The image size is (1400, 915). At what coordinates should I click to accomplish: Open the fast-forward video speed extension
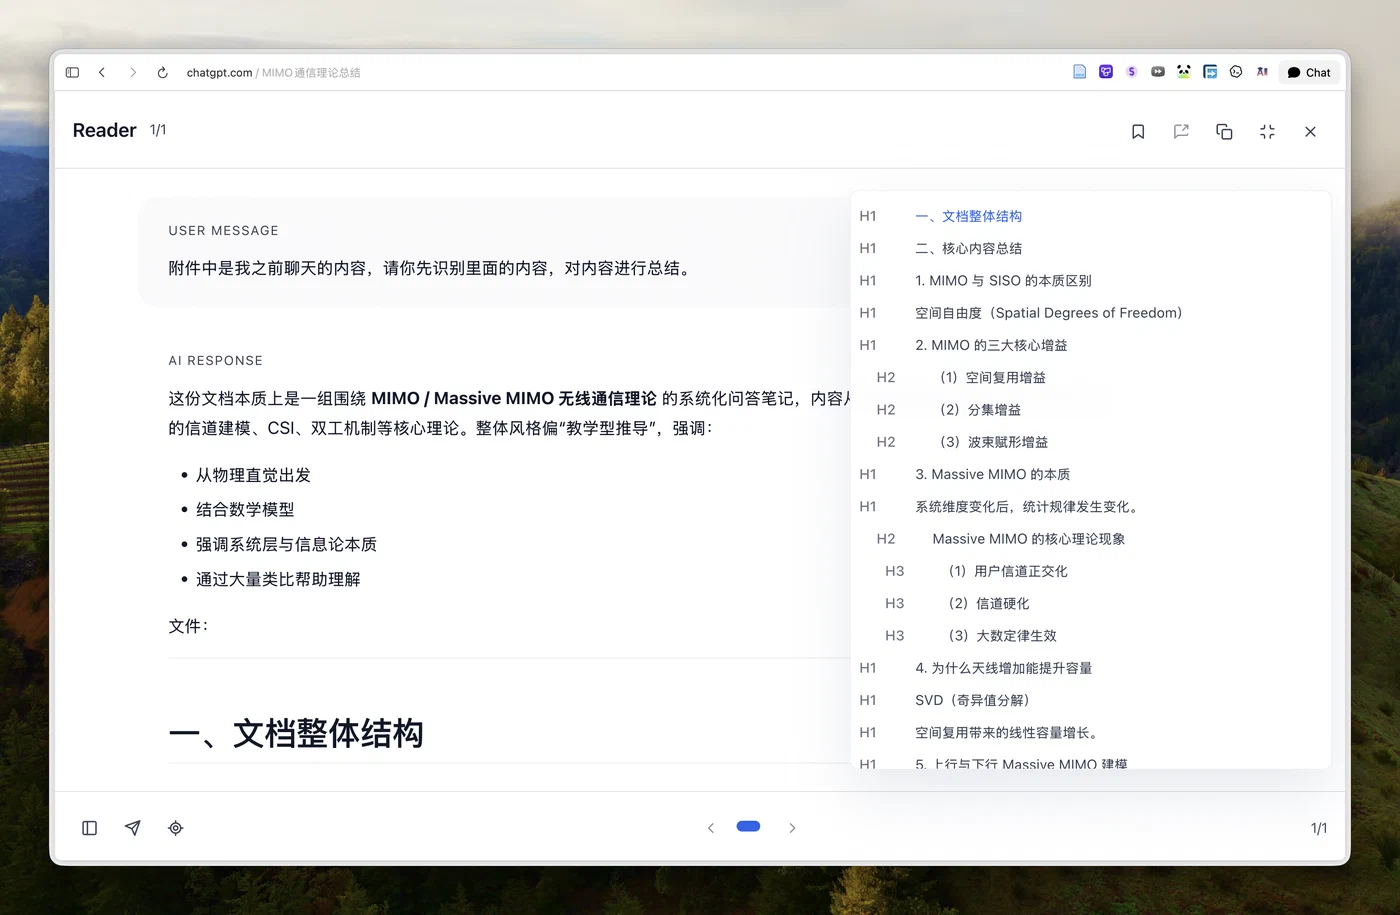point(1157,72)
